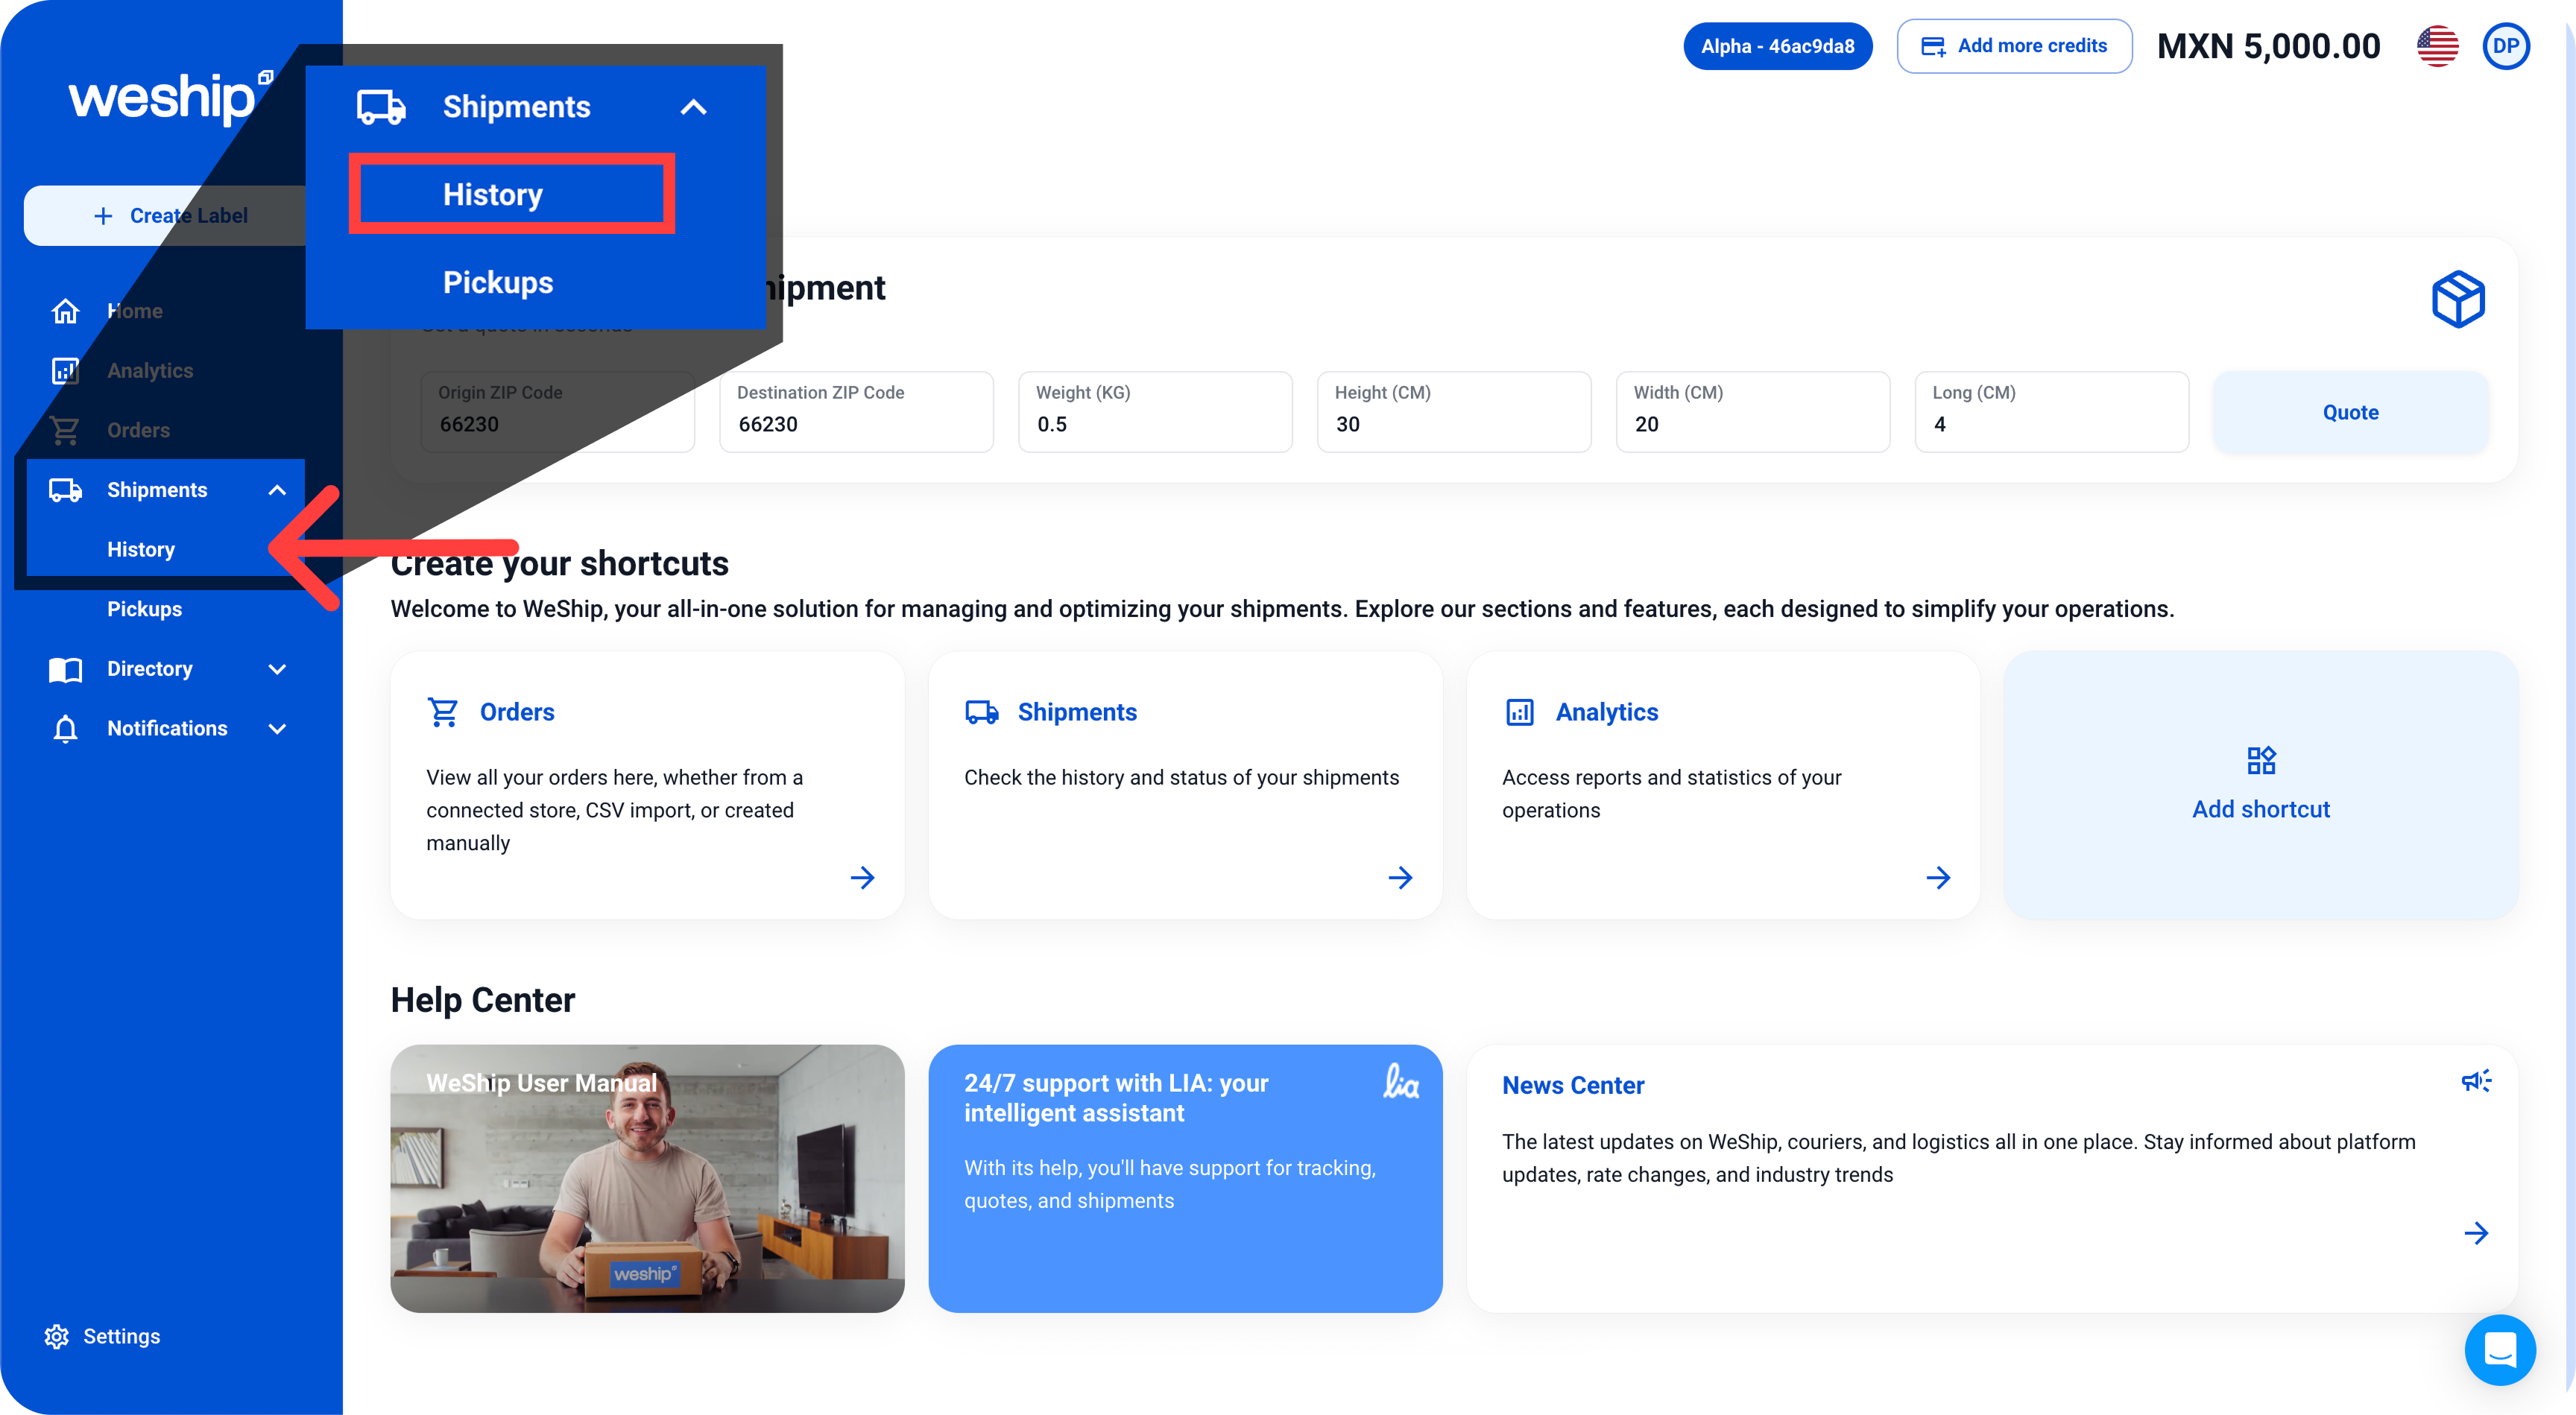Viewport: 2576px width, 1415px height.
Task: Click the Orders shortcut title
Action: tap(517, 712)
